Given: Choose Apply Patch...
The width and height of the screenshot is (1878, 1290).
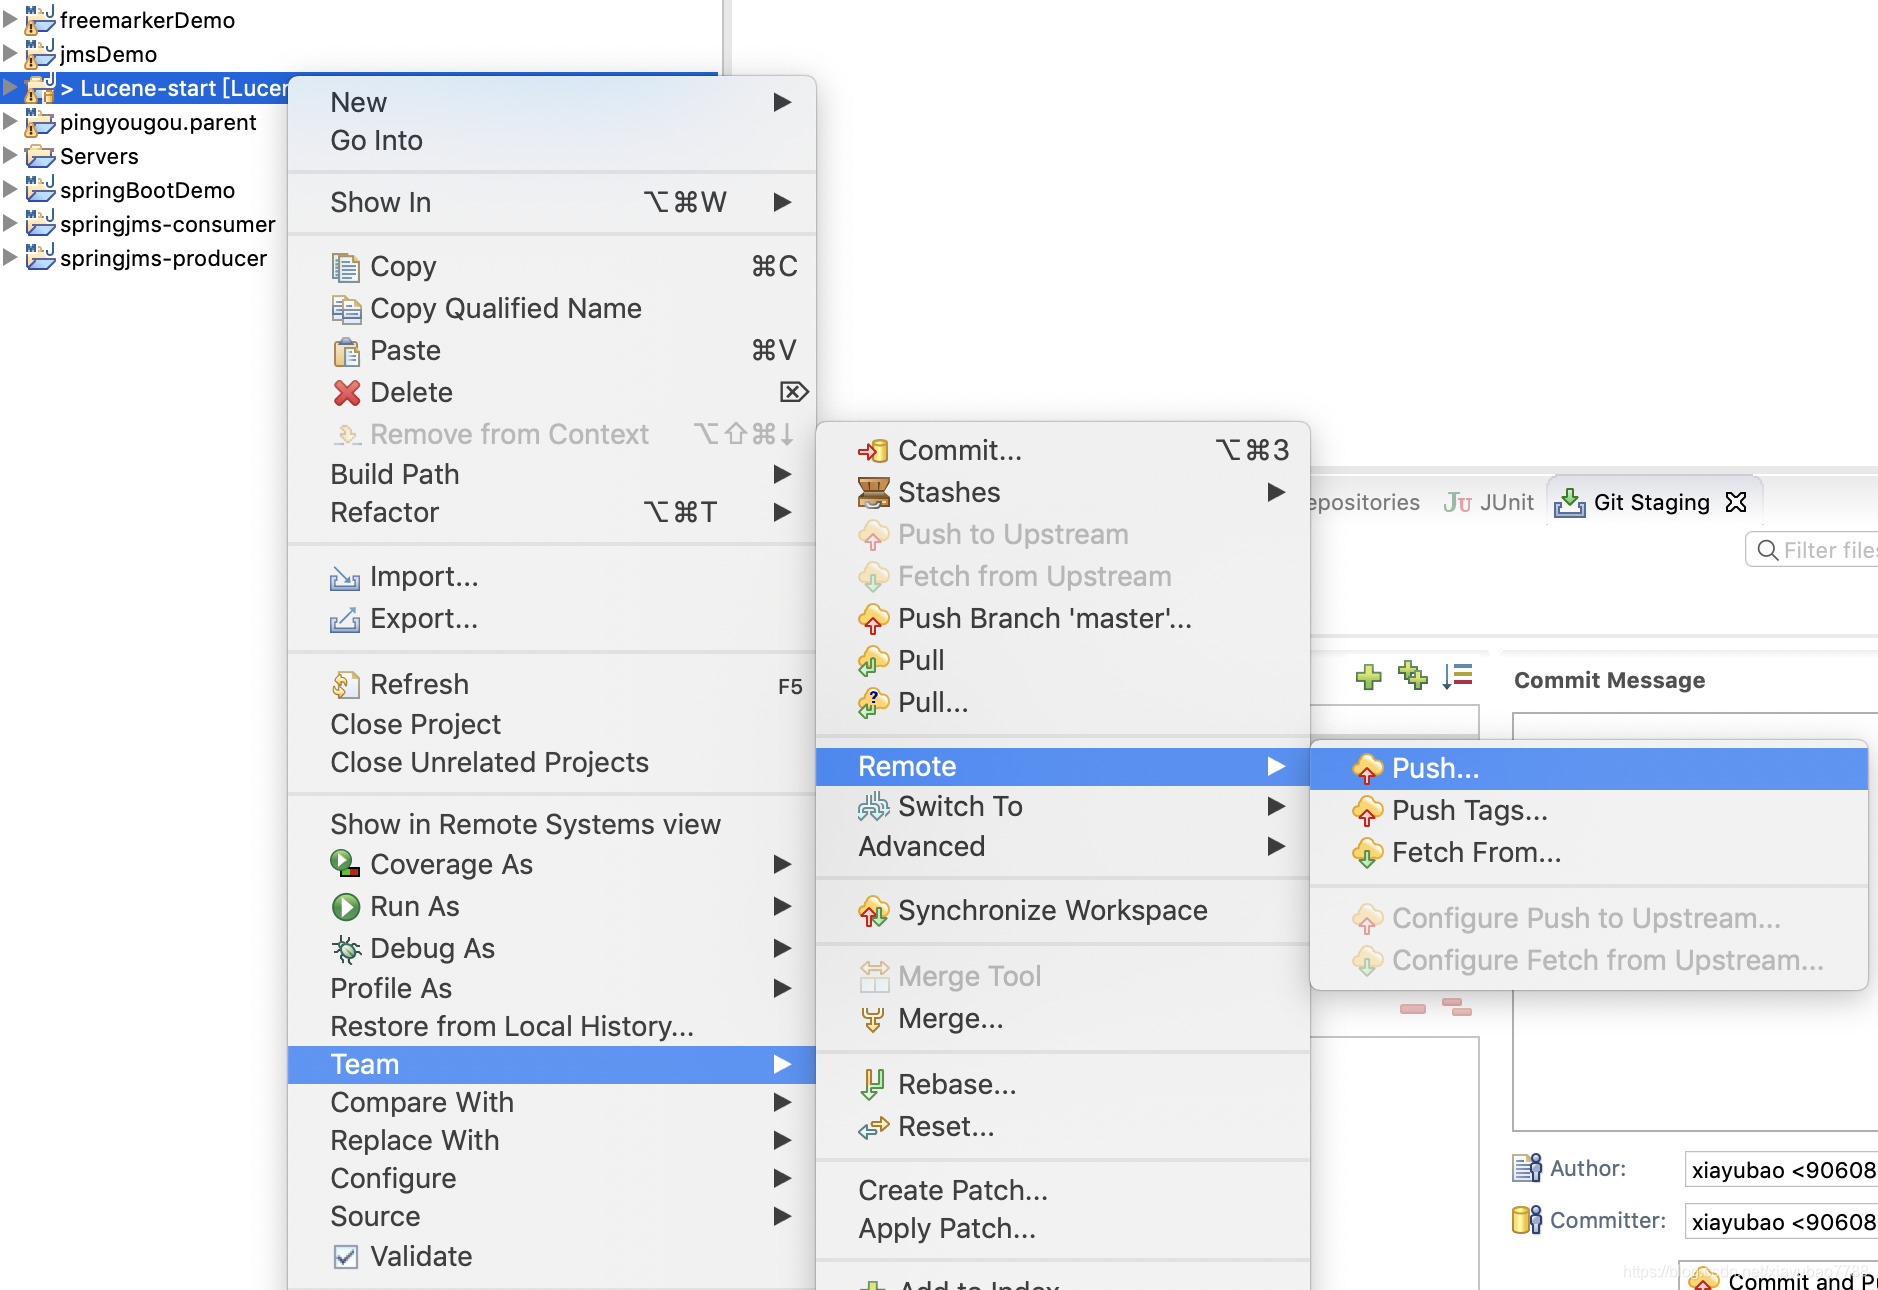Looking at the screenshot, I should [x=1063, y=1229].
